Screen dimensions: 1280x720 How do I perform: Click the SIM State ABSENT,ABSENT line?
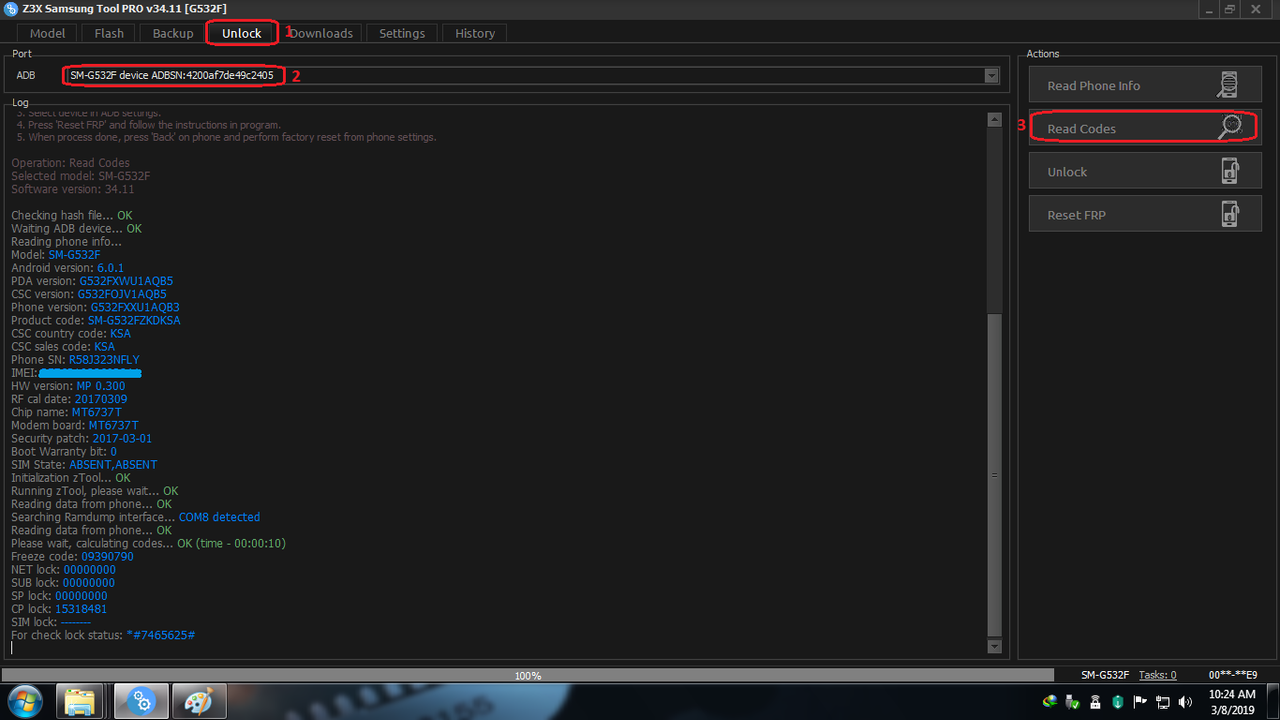84,464
